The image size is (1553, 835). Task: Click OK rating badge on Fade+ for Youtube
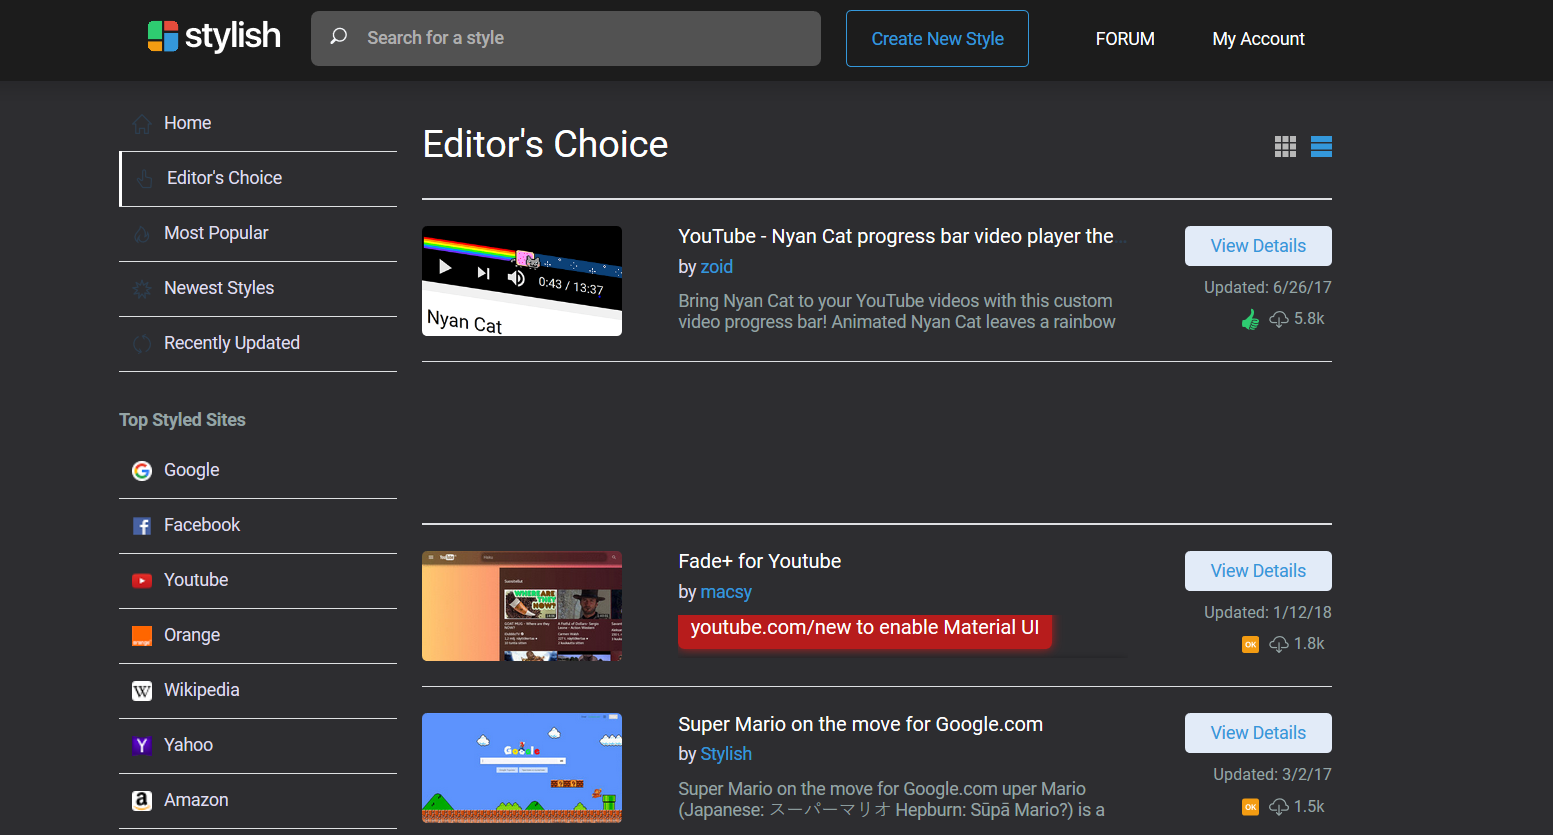[1250, 645]
